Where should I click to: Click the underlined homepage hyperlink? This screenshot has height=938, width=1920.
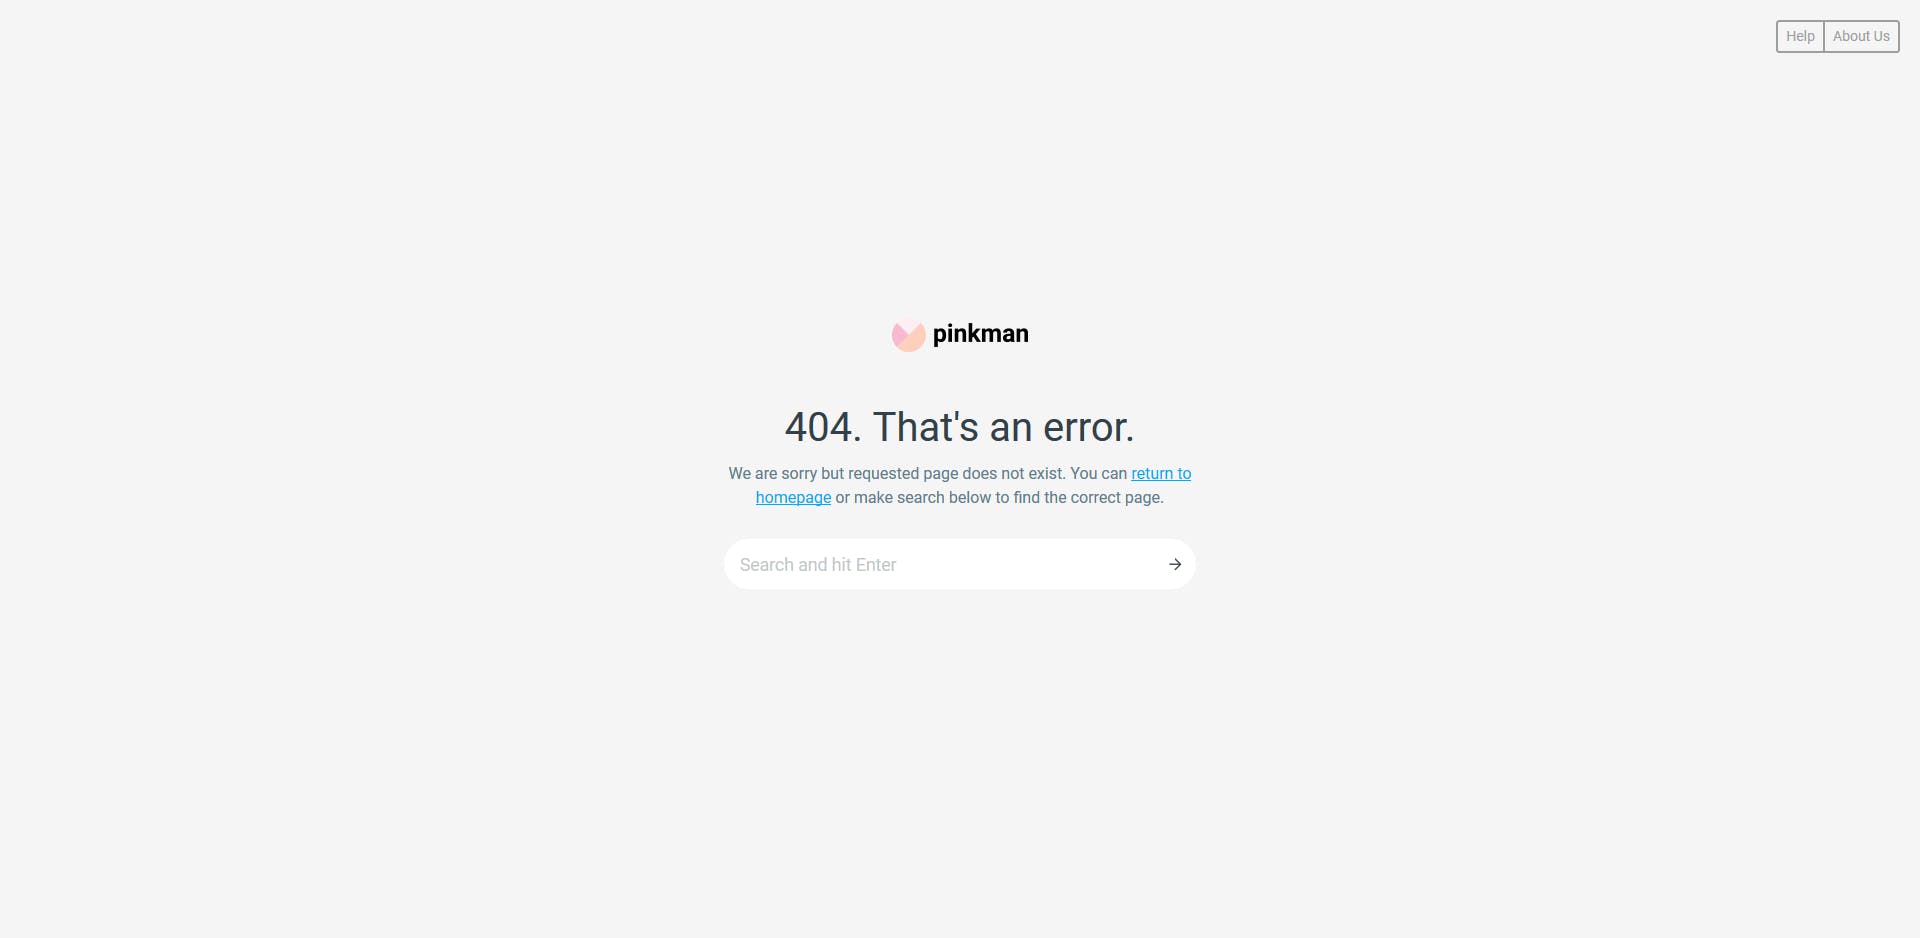pos(793,498)
